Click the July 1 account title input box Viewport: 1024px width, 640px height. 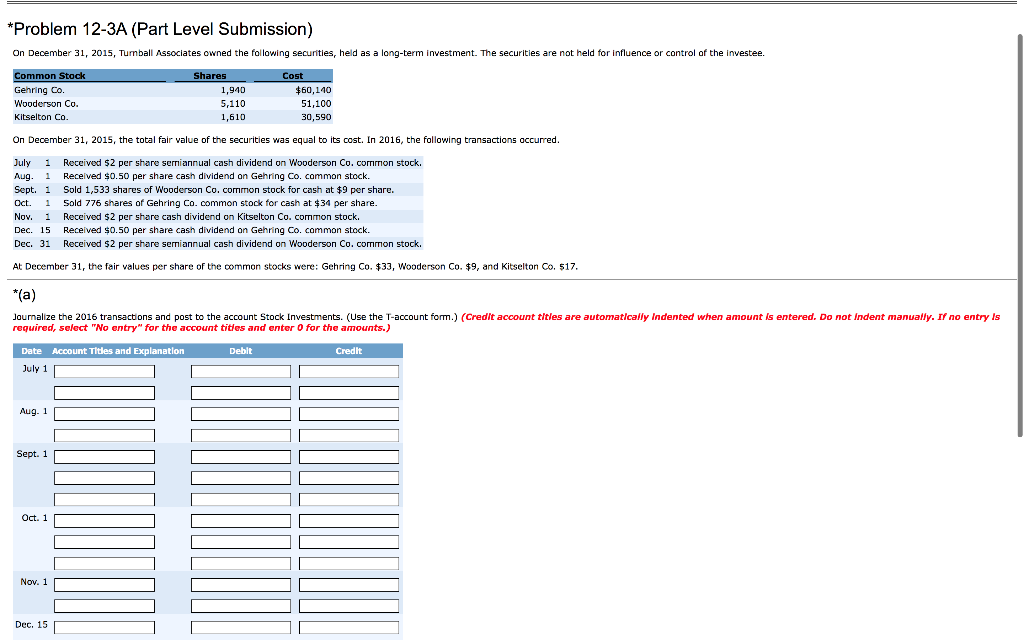pos(105,370)
